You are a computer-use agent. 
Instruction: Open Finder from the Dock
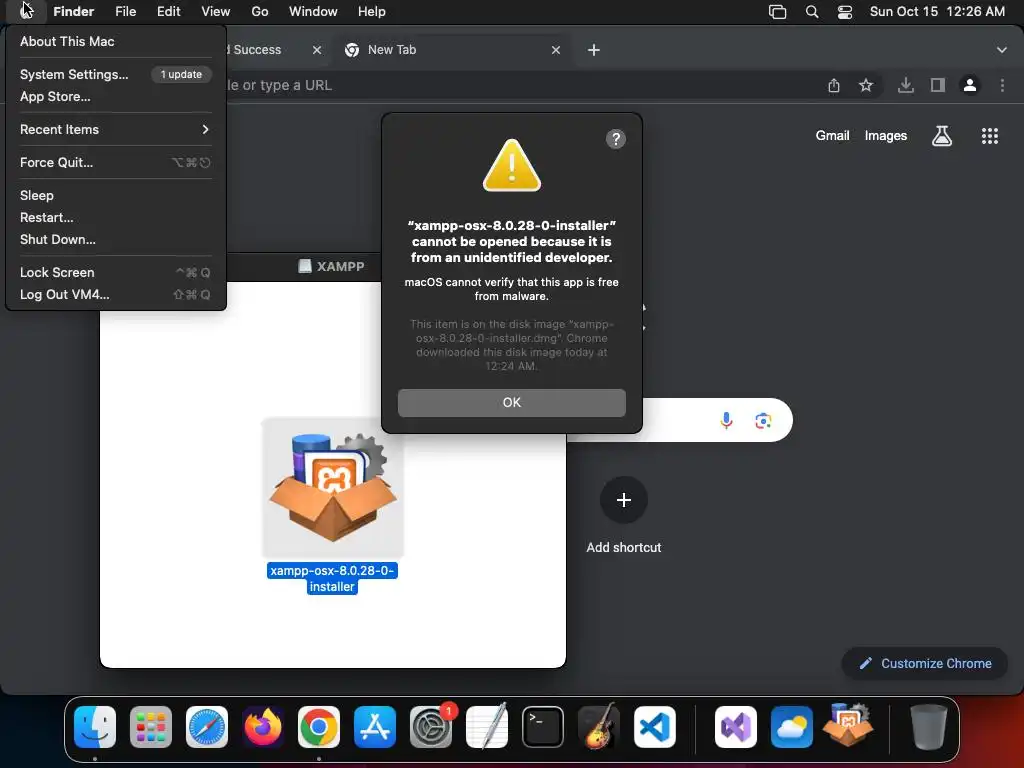coord(95,727)
